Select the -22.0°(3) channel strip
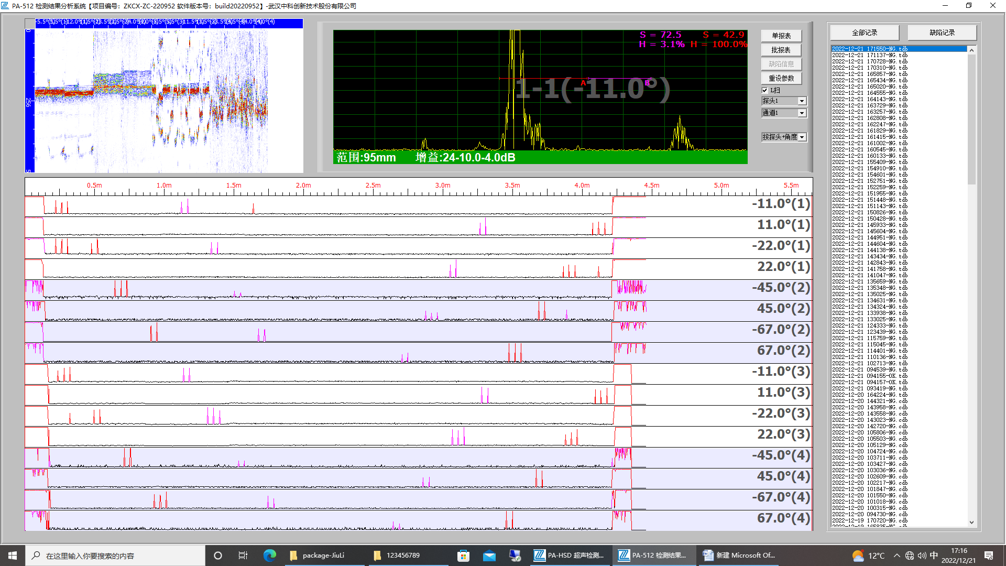1006x566 pixels. click(418, 415)
